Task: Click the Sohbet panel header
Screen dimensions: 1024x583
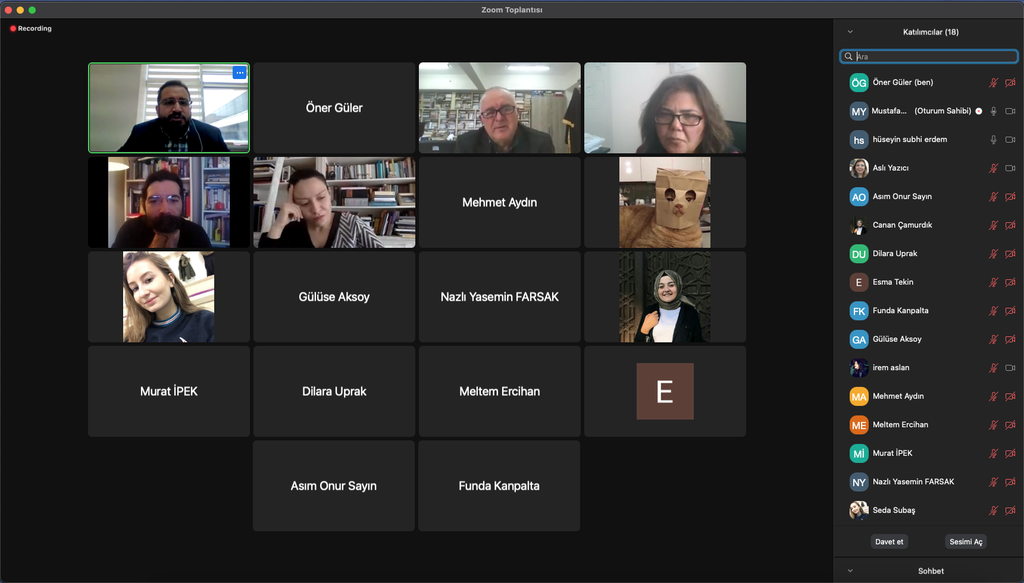Action: [x=931, y=571]
